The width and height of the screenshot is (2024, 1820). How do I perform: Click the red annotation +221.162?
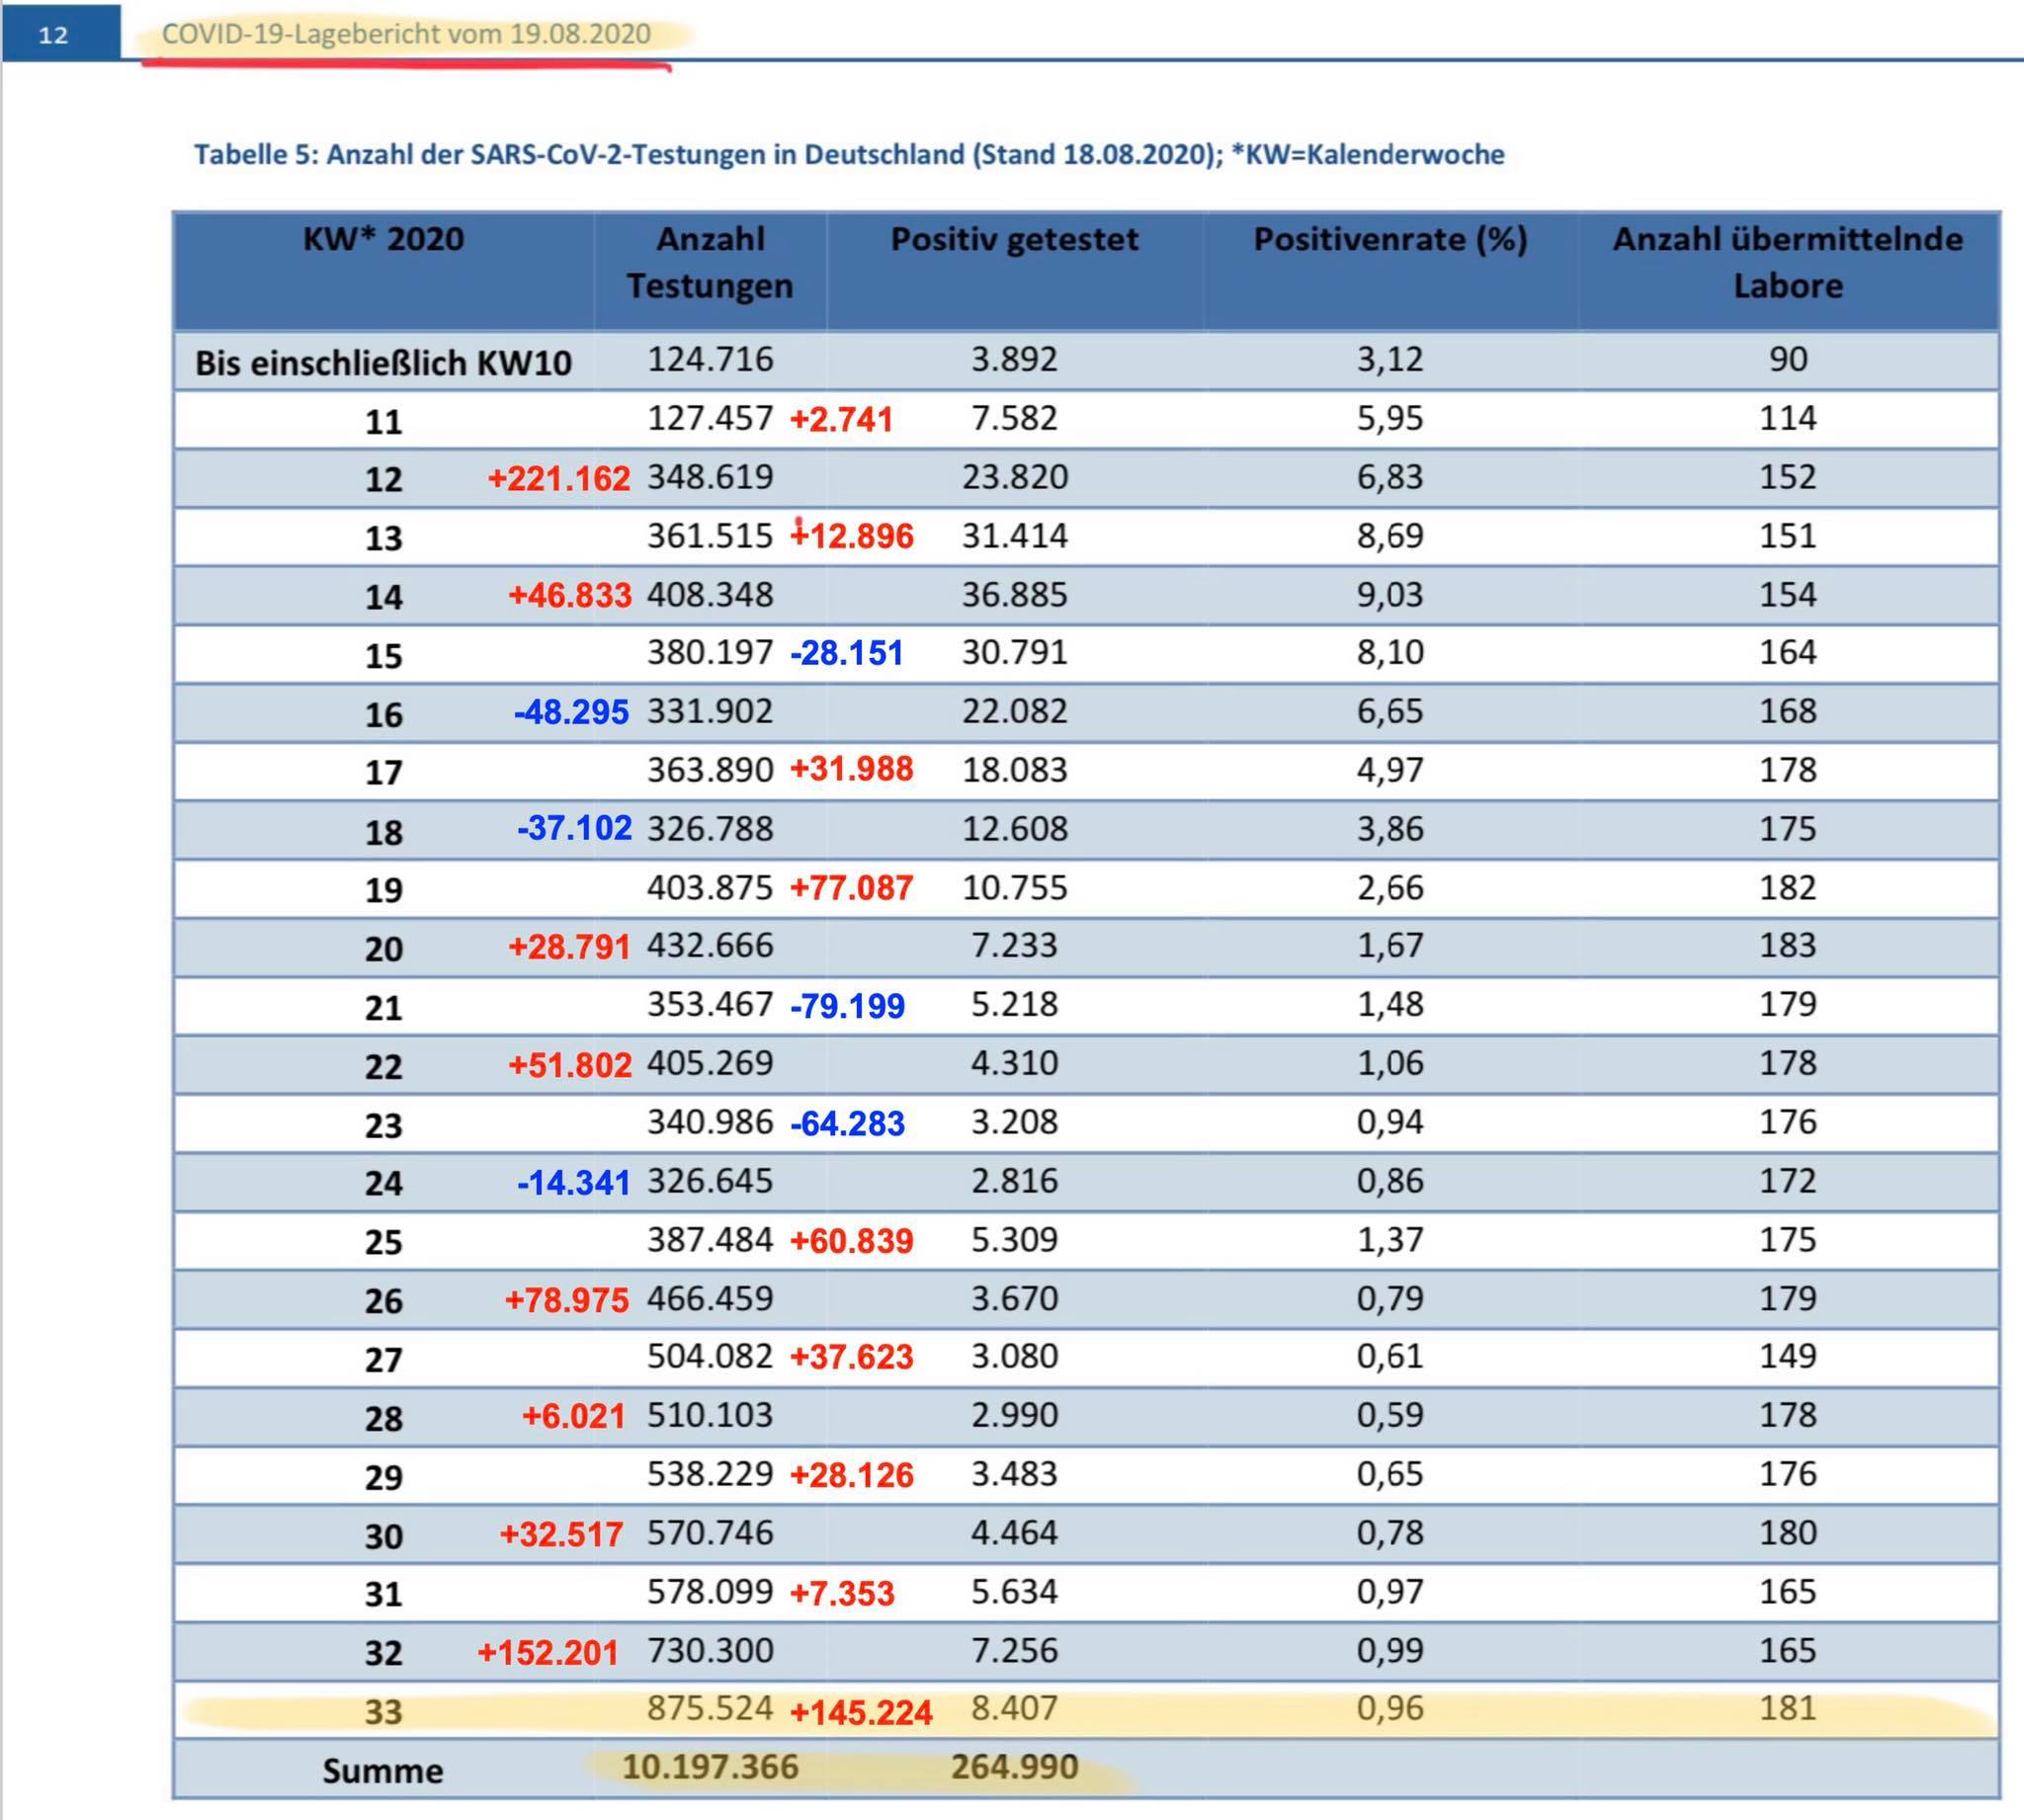pos(559,479)
